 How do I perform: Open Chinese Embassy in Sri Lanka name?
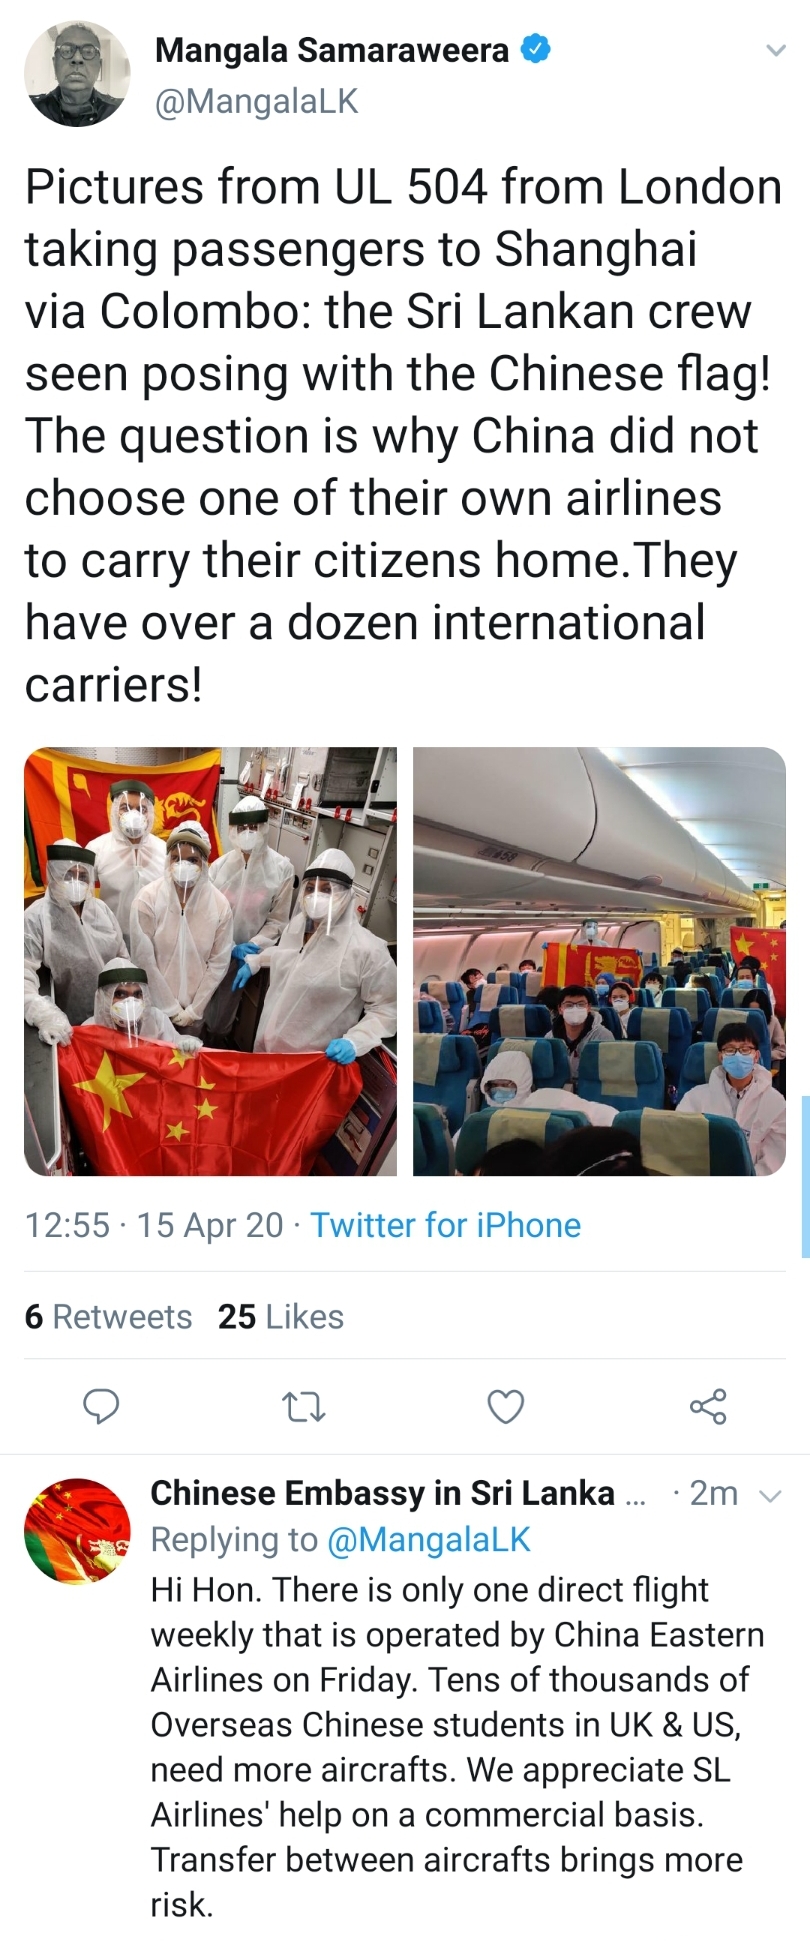tap(382, 1493)
